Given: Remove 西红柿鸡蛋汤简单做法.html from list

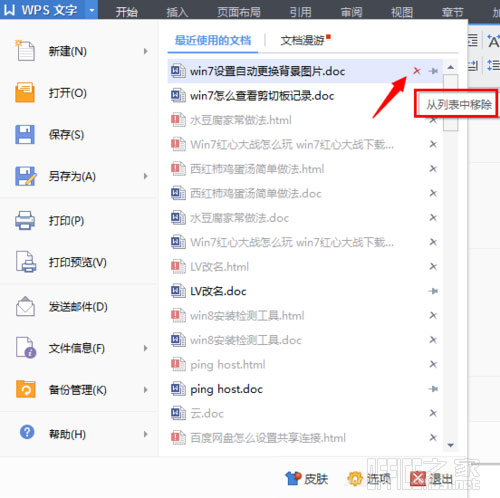Looking at the screenshot, I should pyautogui.click(x=433, y=169).
